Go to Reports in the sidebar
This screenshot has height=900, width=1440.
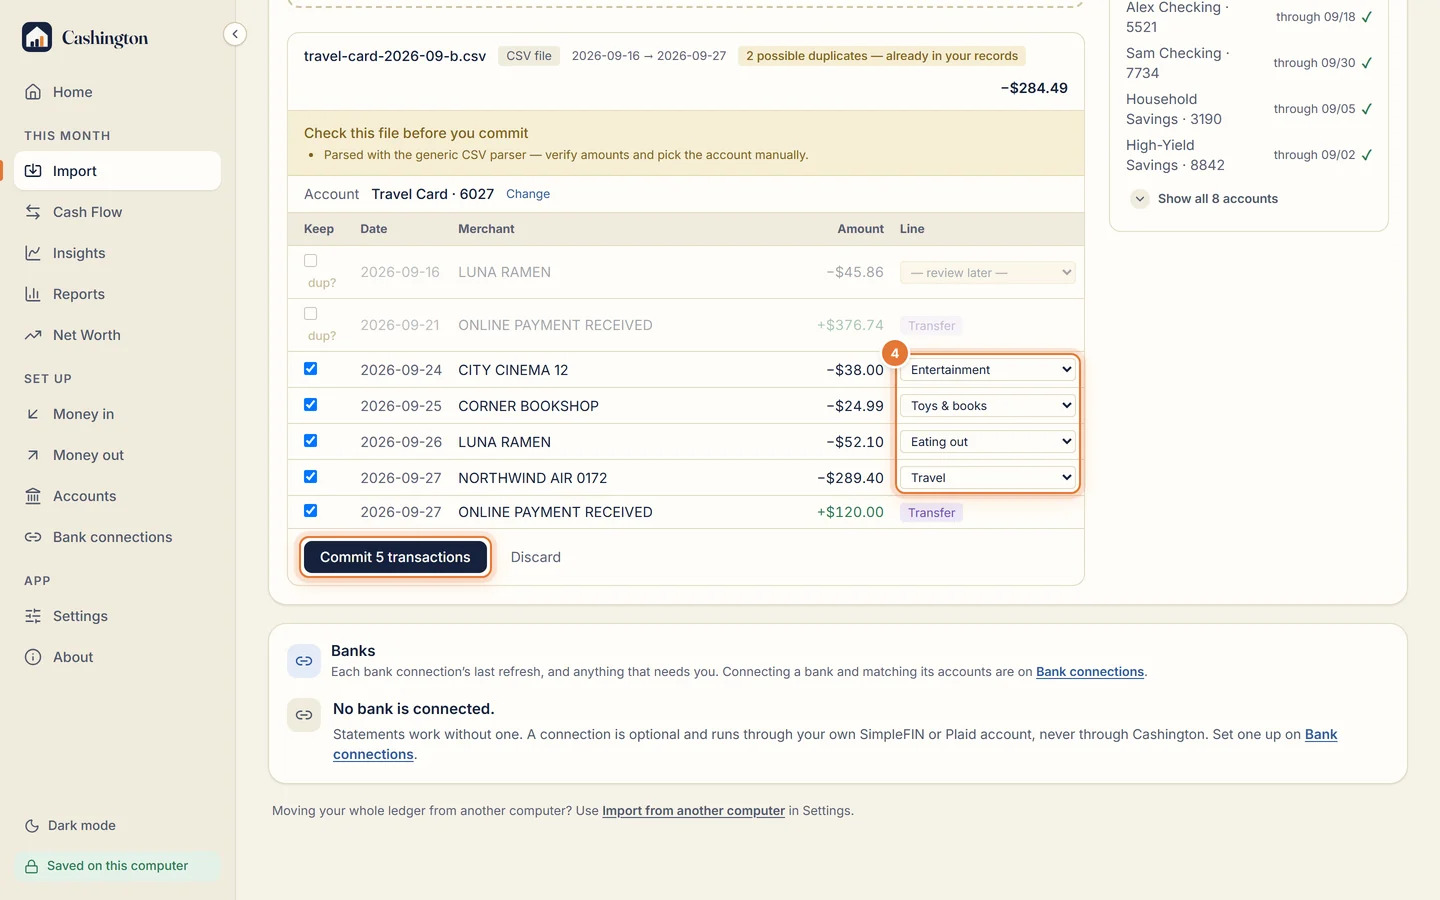pos(117,294)
